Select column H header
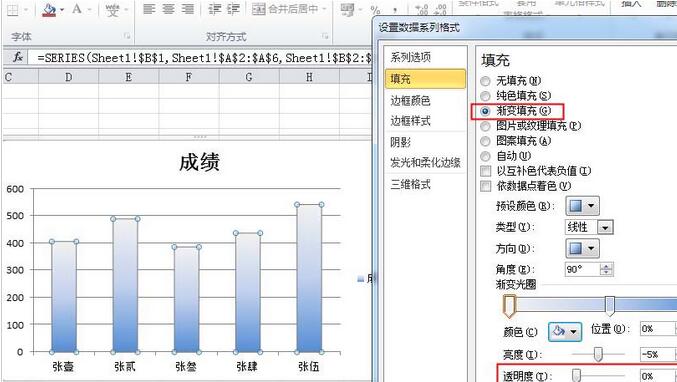This screenshot has height=382, width=677. (x=309, y=77)
